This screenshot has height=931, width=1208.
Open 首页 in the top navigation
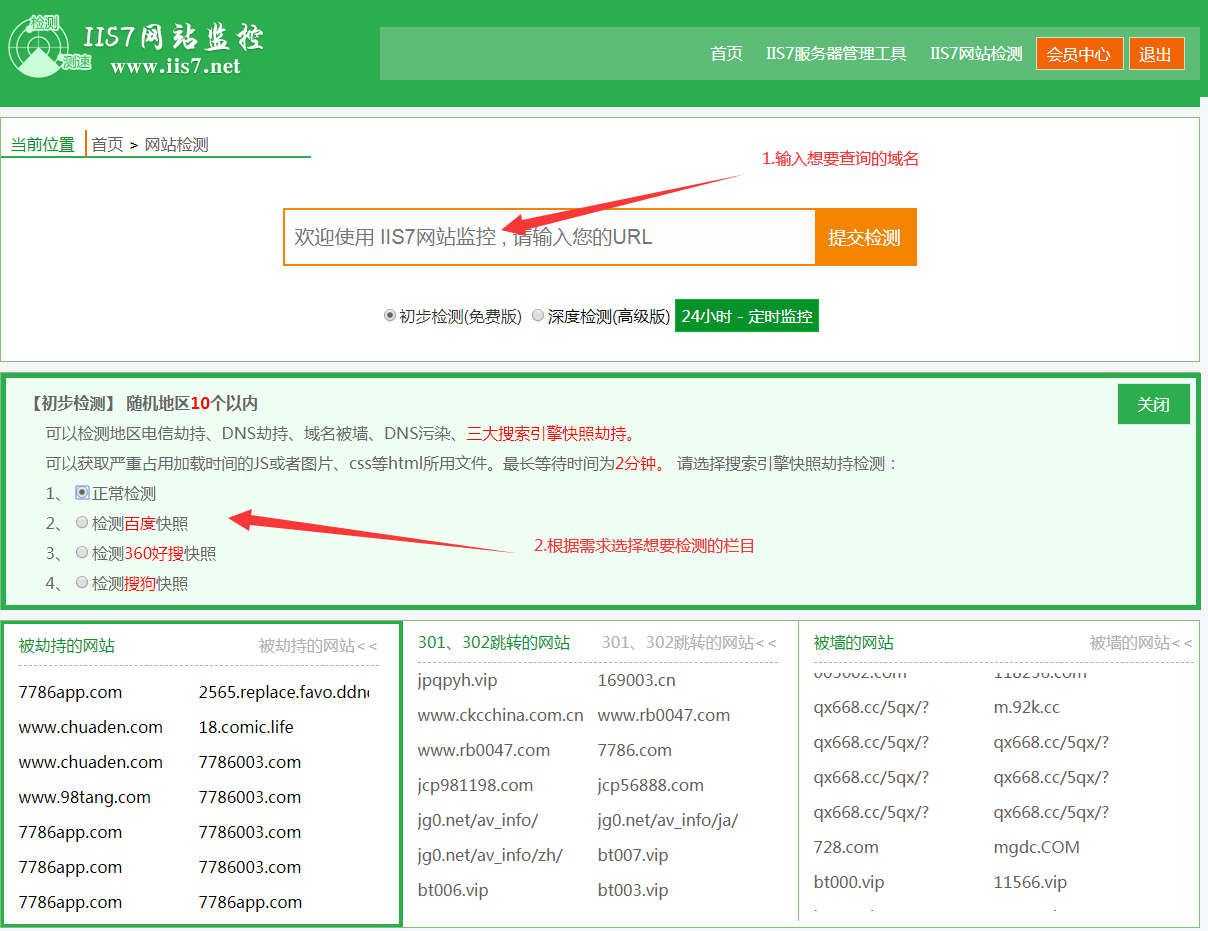click(726, 54)
